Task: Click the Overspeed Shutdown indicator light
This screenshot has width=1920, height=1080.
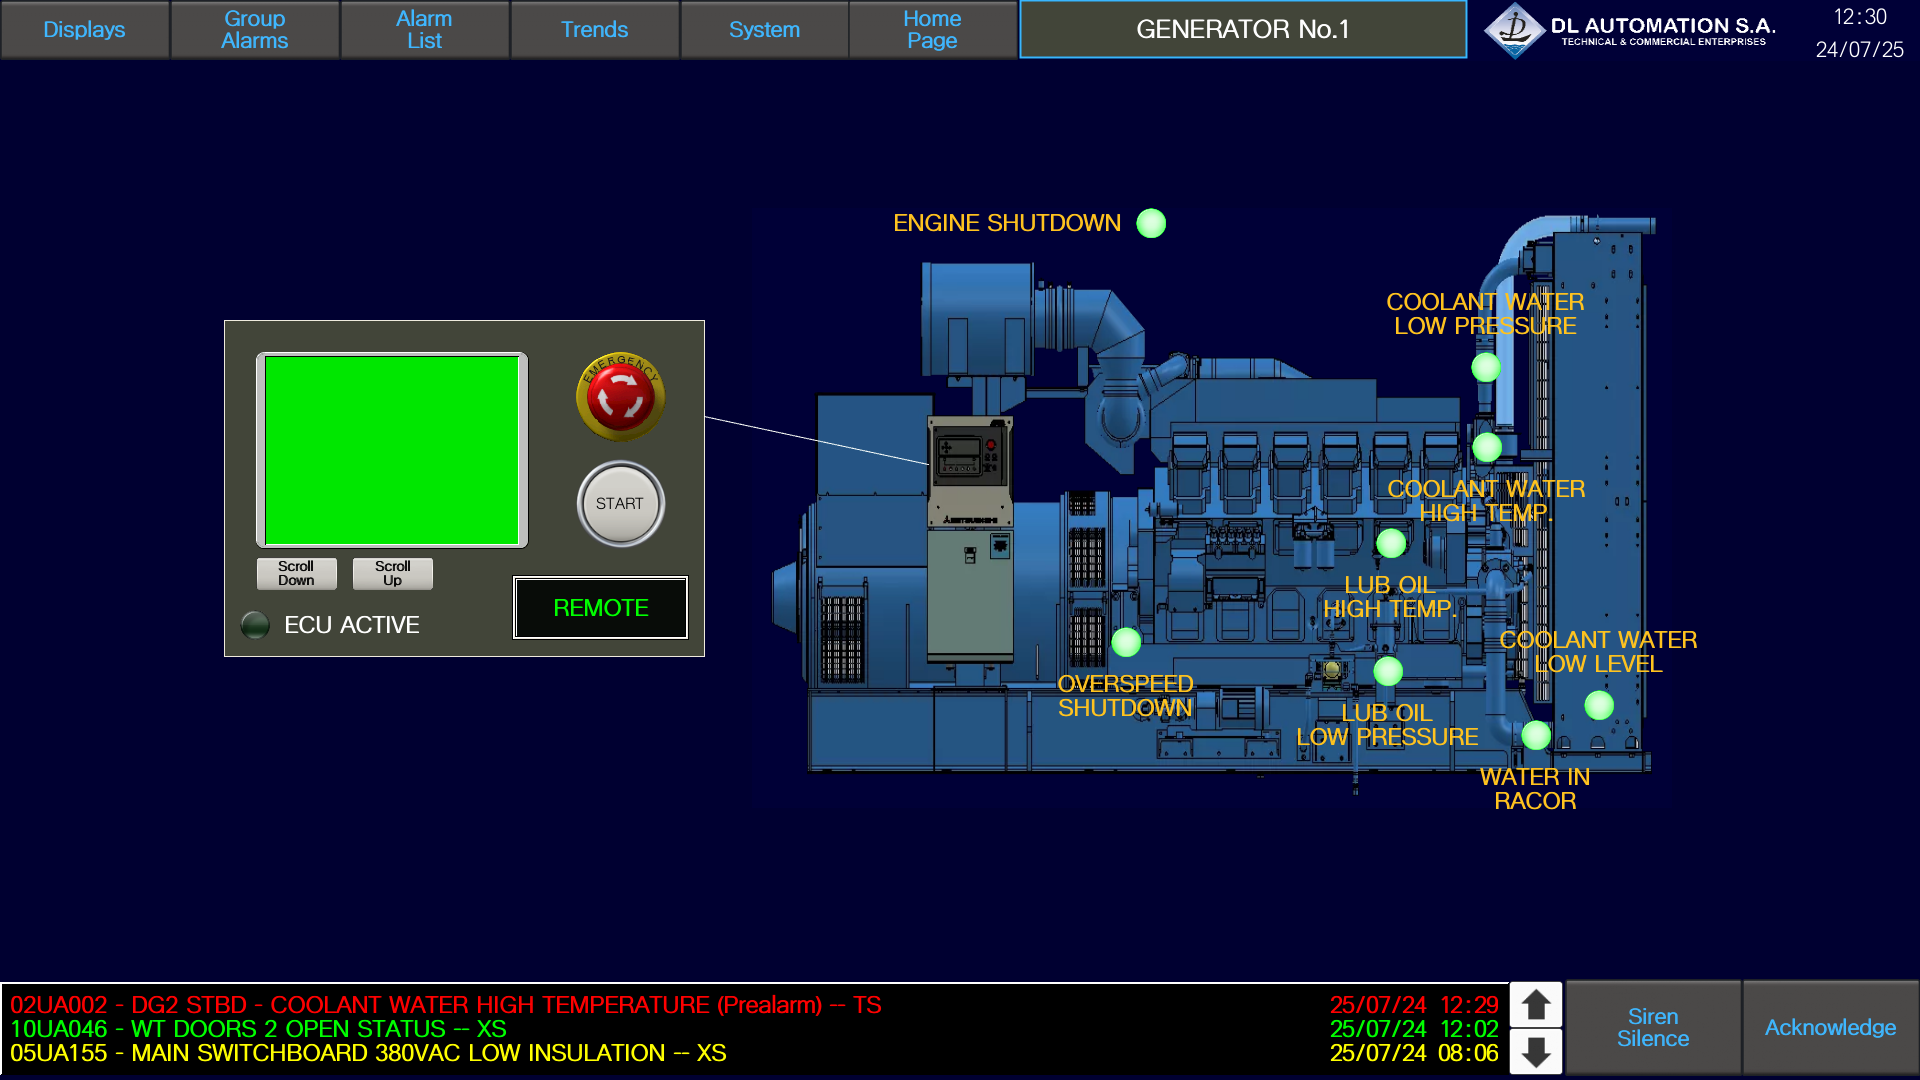Action: (x=1126, y=642)
